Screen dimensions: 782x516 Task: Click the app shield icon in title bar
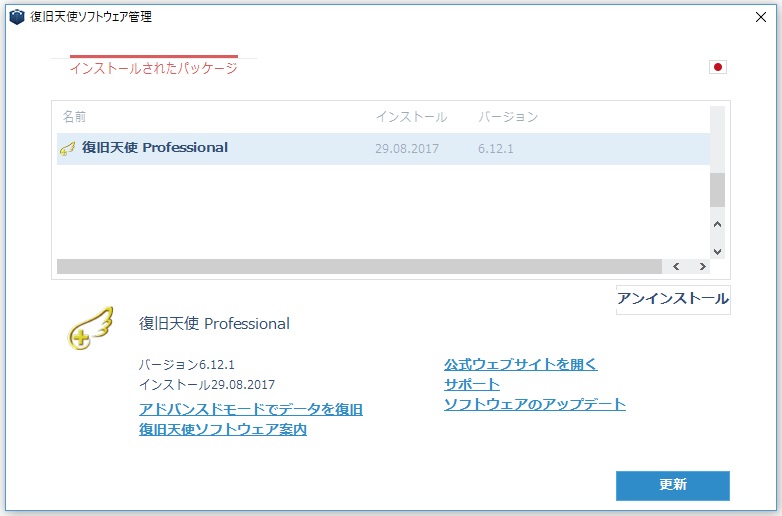point(17,17)
